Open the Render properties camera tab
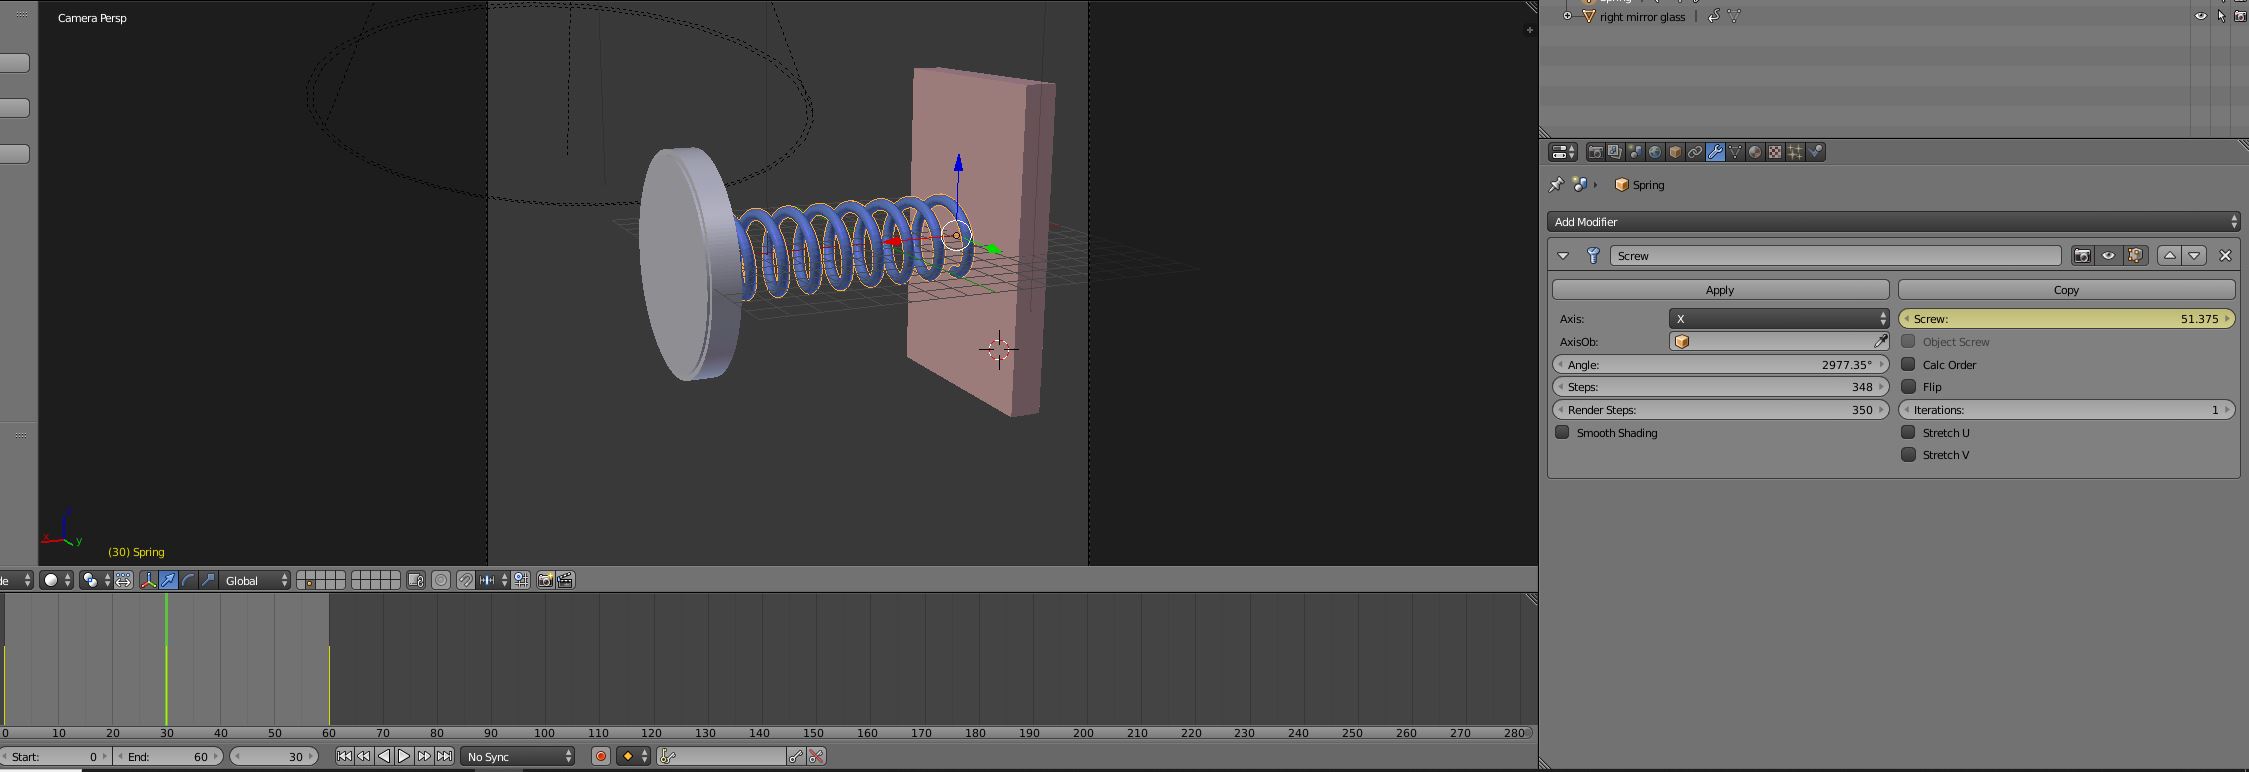The width and height of the screenshot is (2249, 772). (x=1595, y=152)
